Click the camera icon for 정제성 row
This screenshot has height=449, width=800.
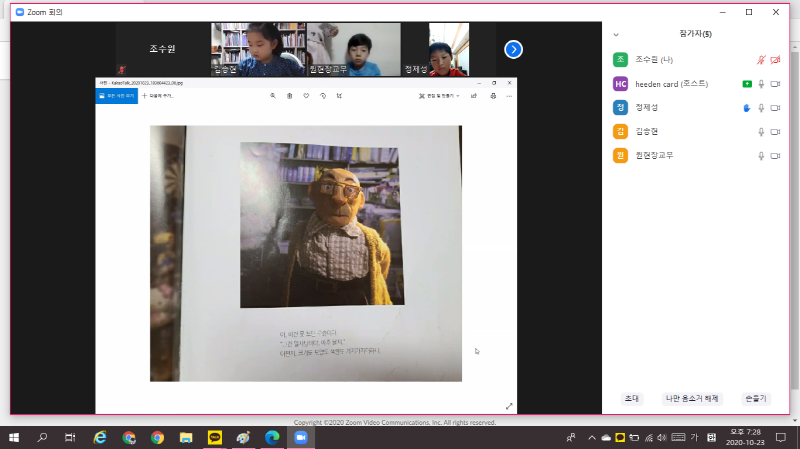[775, 108]
